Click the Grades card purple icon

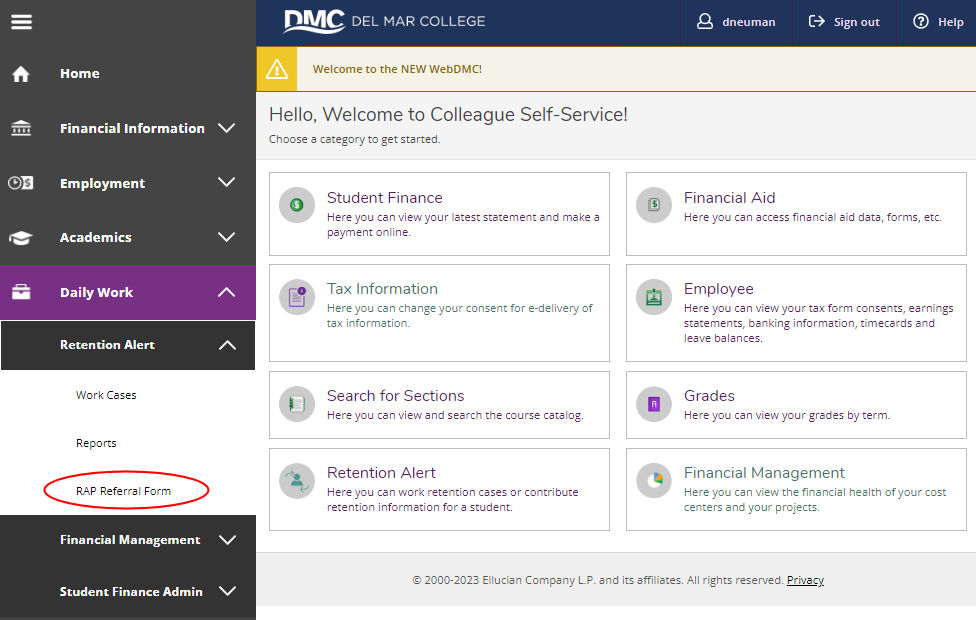tap(654, 404)
